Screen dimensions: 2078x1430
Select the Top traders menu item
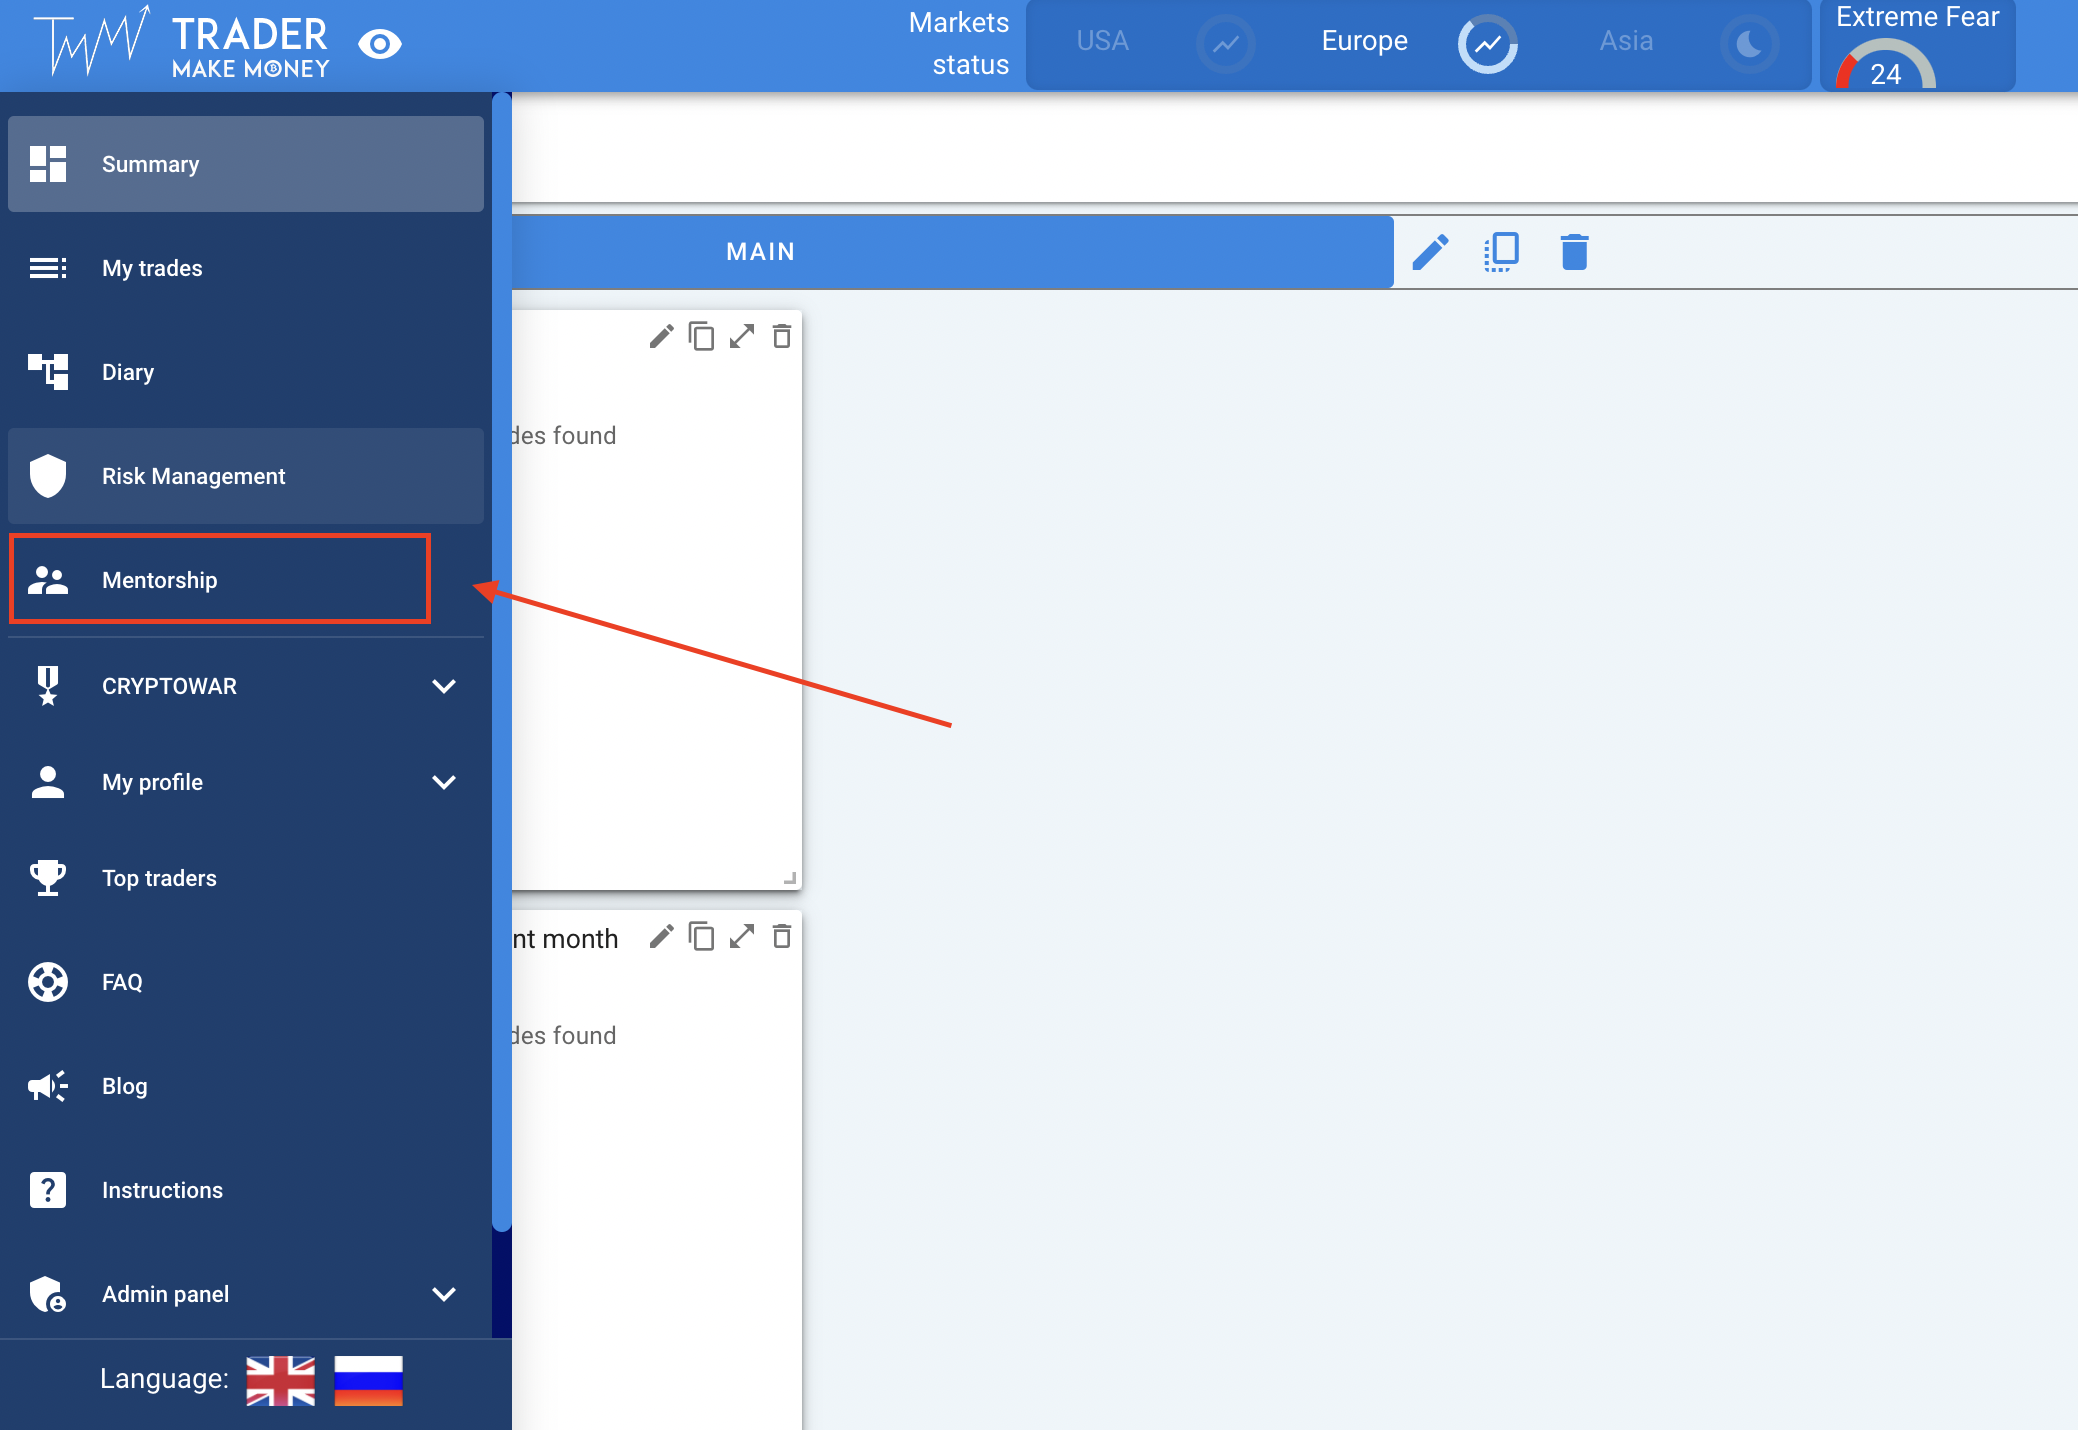(x=246, y=878)
